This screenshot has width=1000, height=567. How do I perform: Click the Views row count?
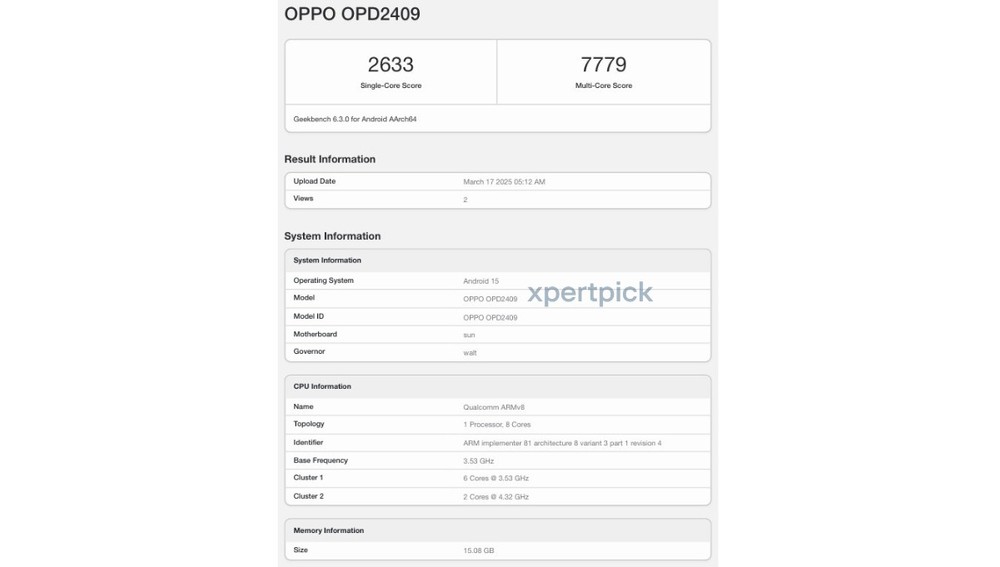click(466, 200)
